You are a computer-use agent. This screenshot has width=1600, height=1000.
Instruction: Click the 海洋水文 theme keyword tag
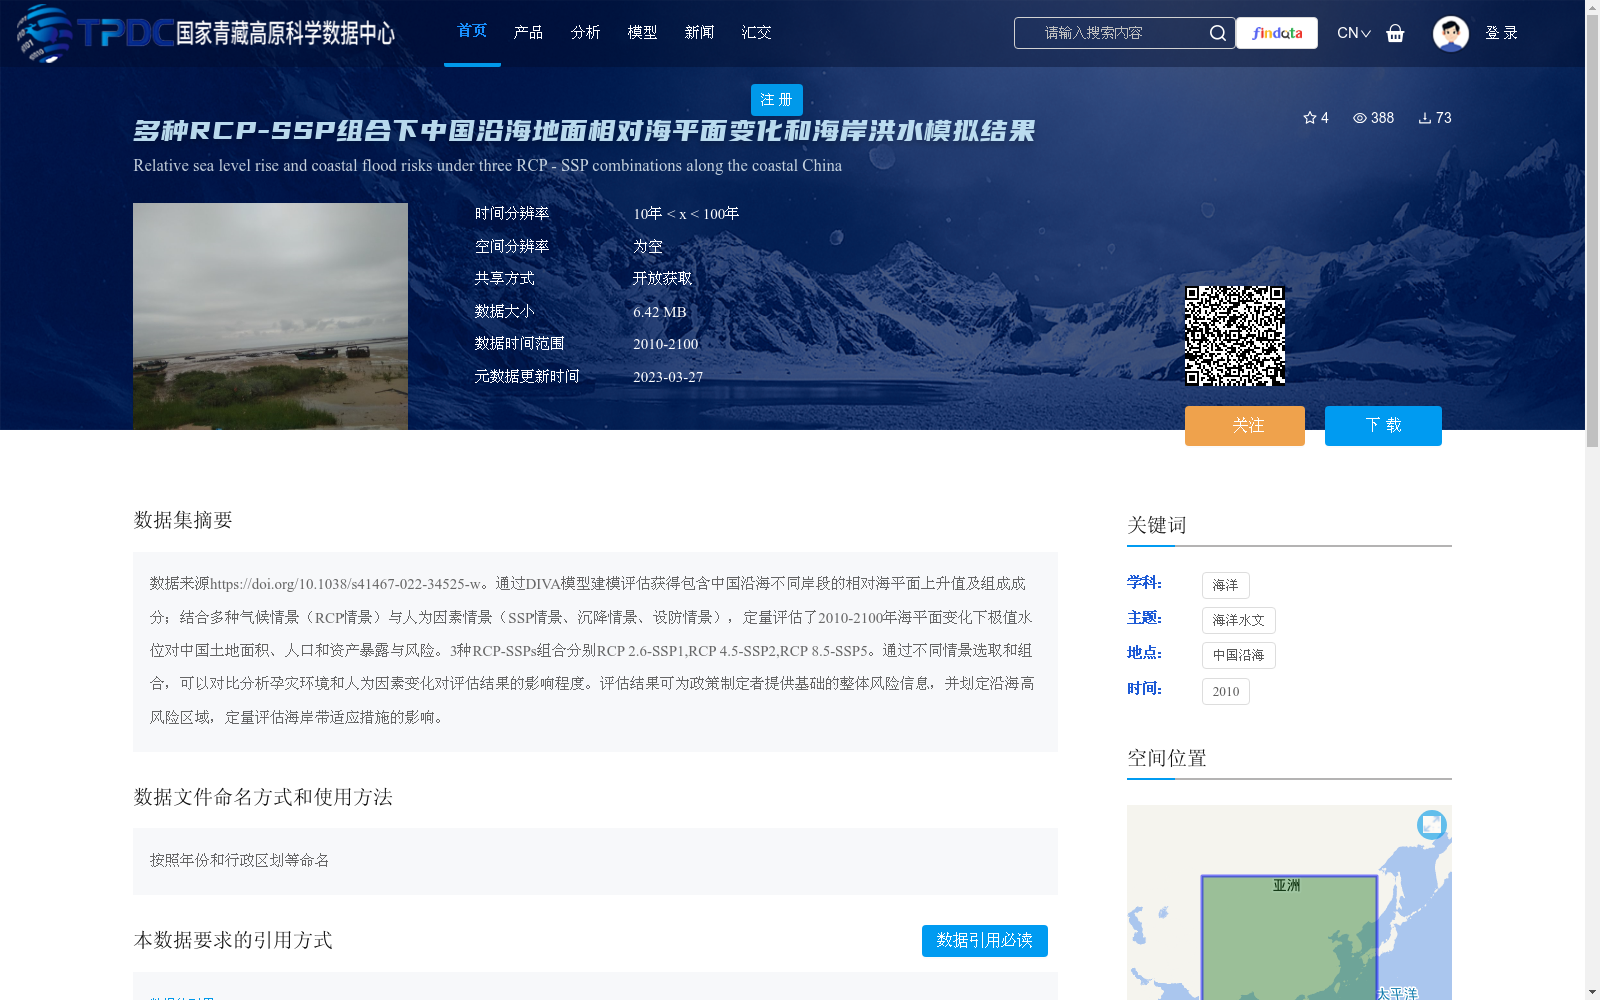1238,621
